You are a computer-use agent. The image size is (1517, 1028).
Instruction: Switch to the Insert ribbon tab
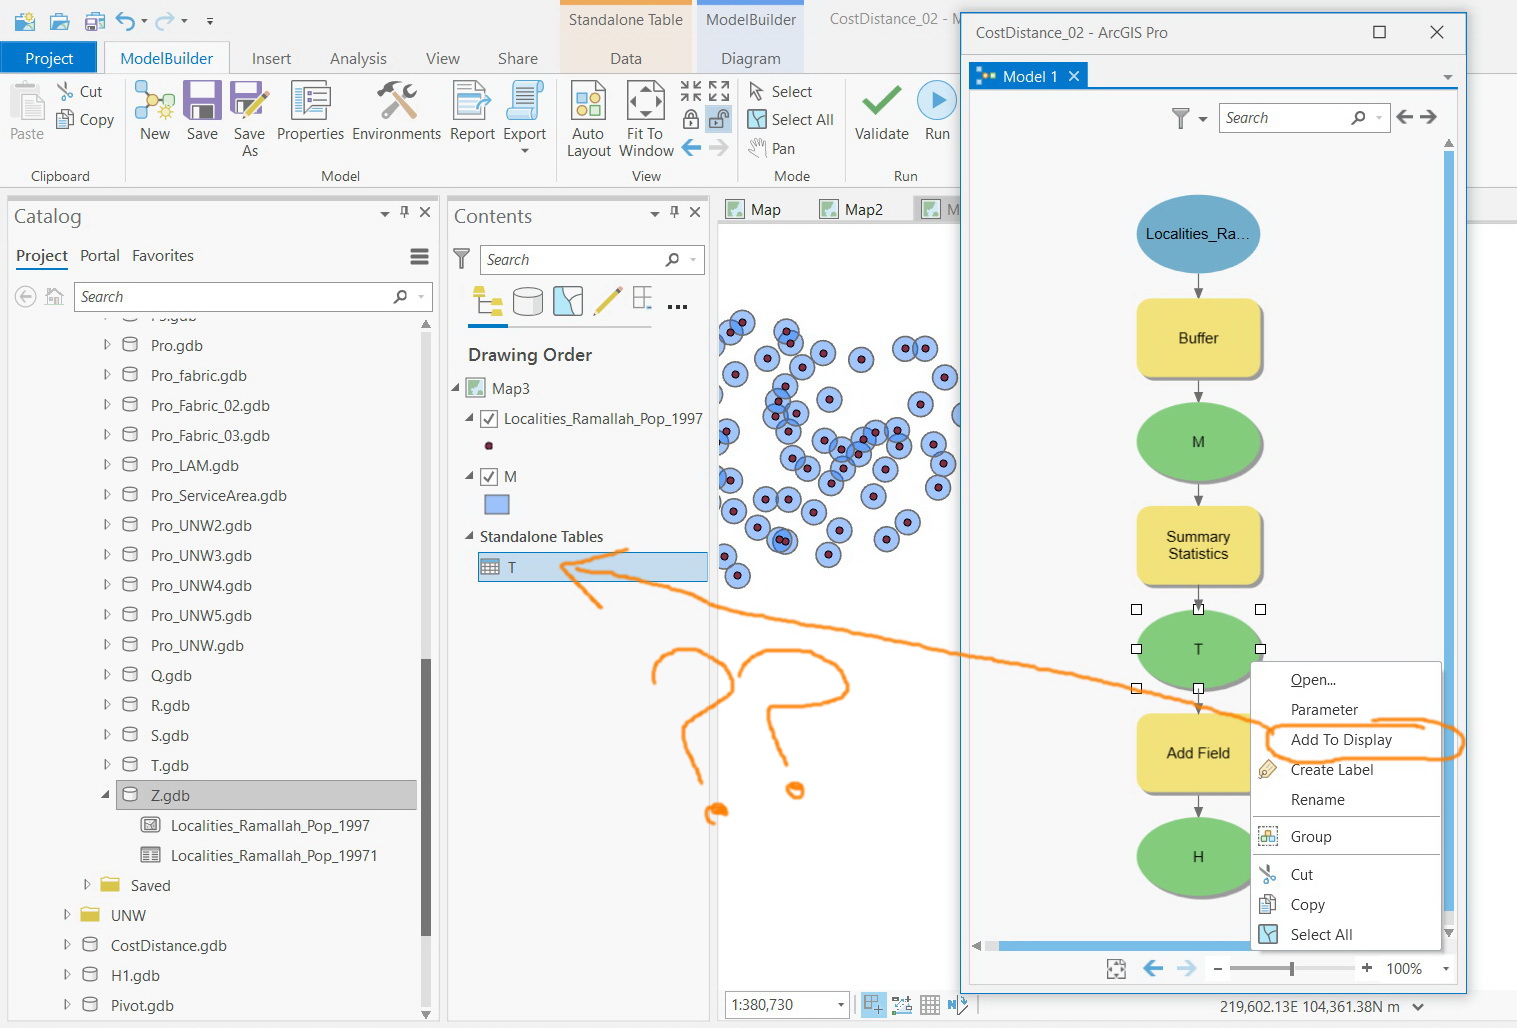click(272, 58)
